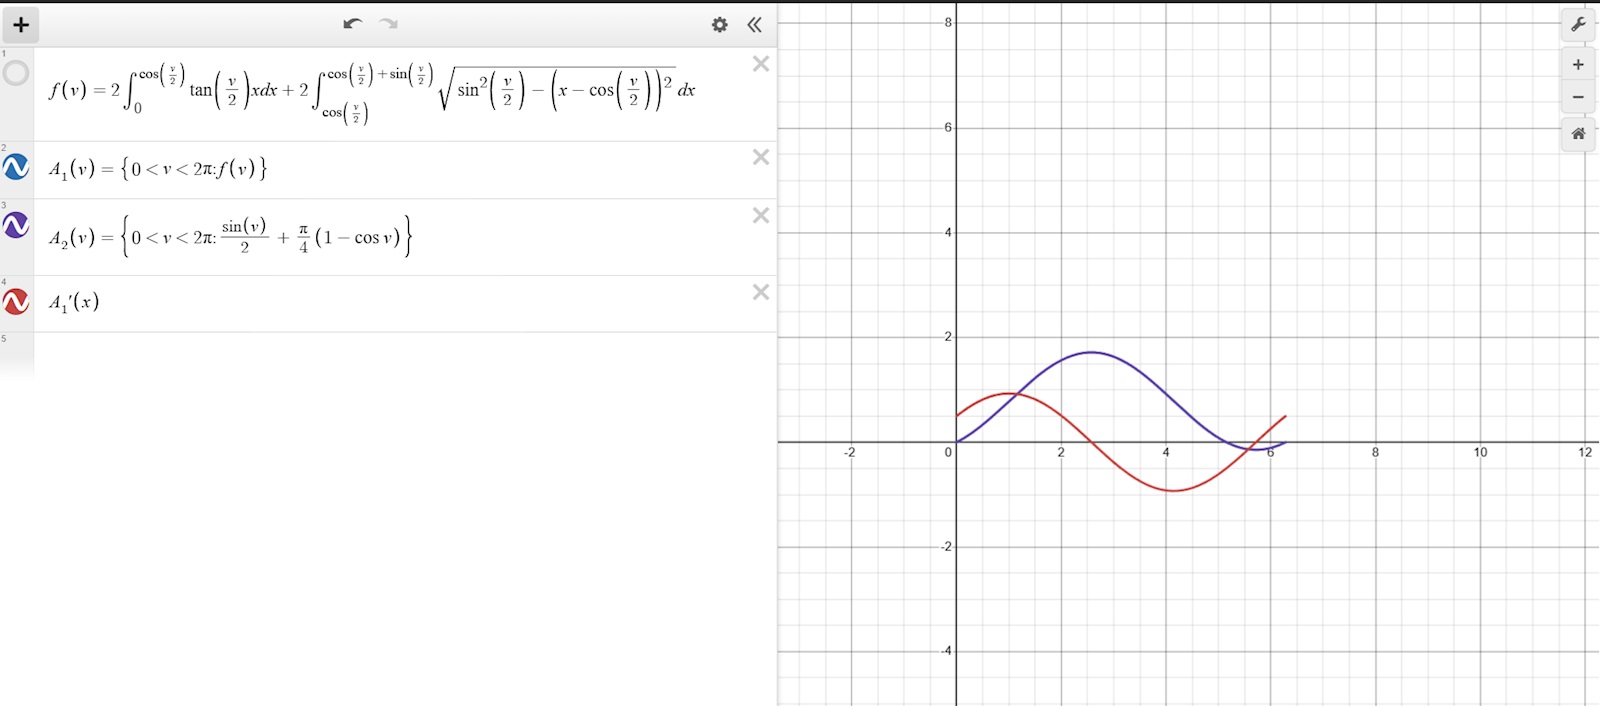The image size is (1600, 706).
Task: Undo the last action
Action: pyautogui.click(x=352, y=24)
